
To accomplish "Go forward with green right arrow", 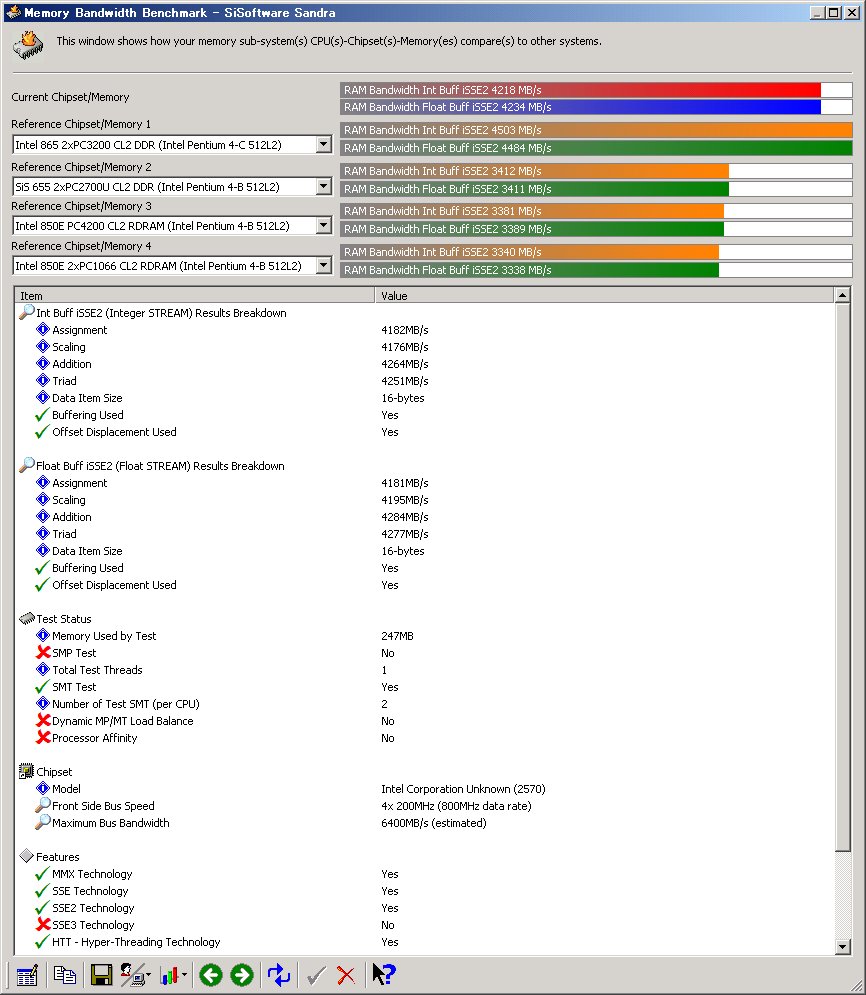I will click(x=242, y=975).
